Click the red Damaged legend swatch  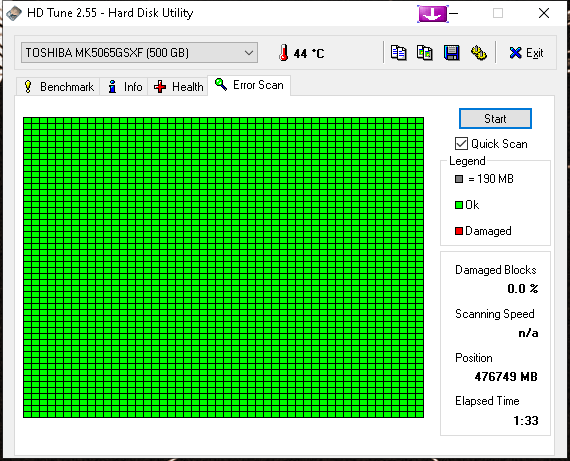tap(459, 231)
